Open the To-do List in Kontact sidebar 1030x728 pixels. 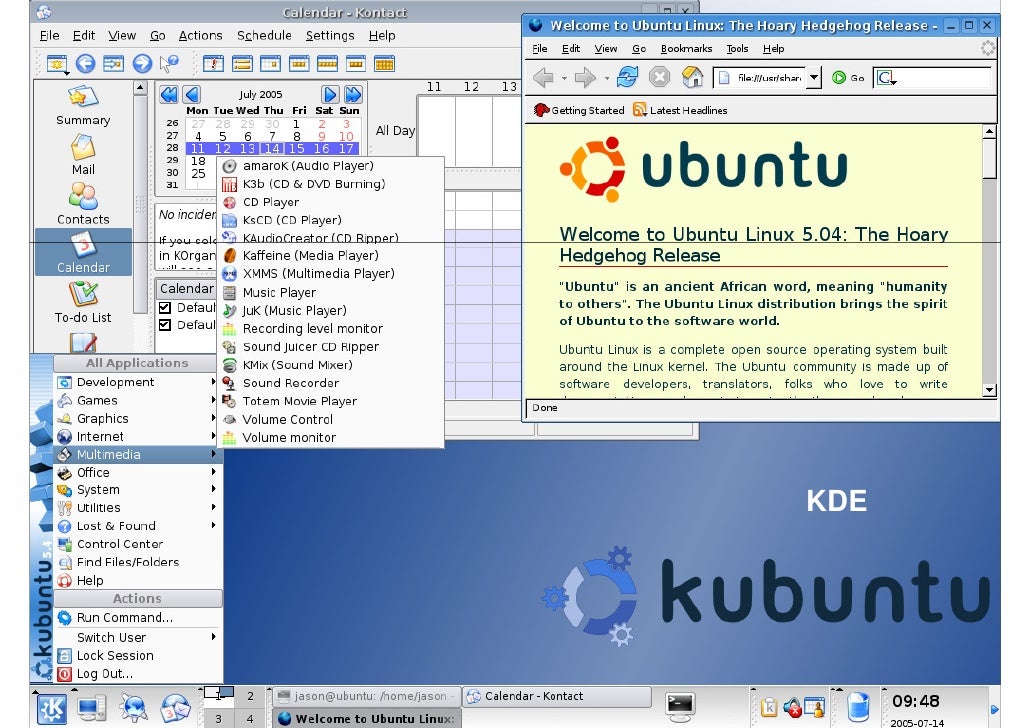pyautogui.click(x=83, y=302)
